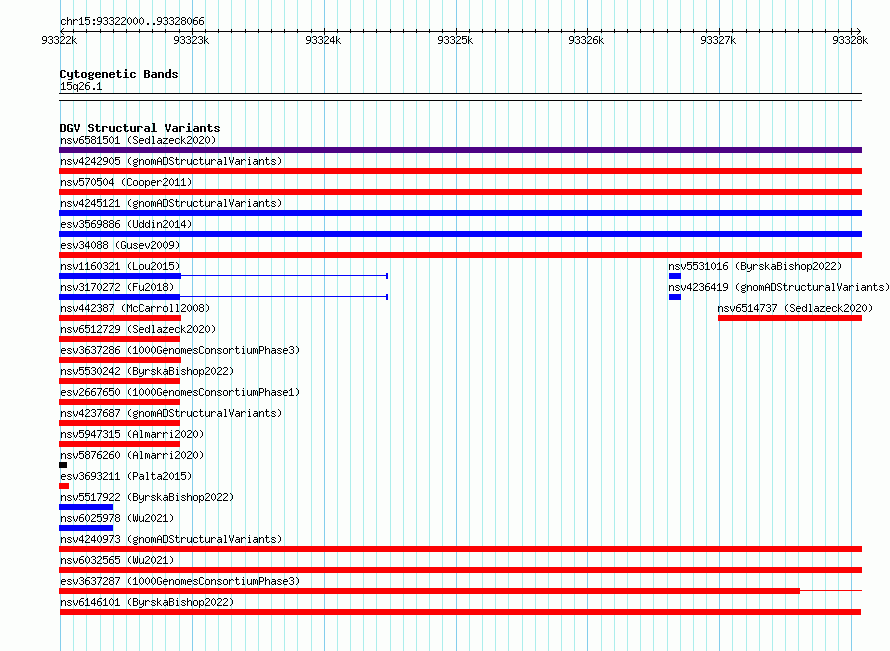Screen dimensions: 890x651
Task: Click the red nsv5947315 variant bar
Action: (x=119, y=444)
